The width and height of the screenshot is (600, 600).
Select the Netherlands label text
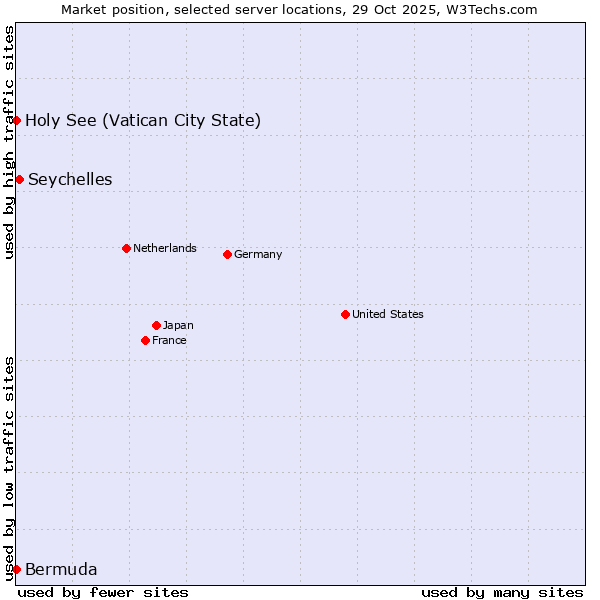click(164, 248)
